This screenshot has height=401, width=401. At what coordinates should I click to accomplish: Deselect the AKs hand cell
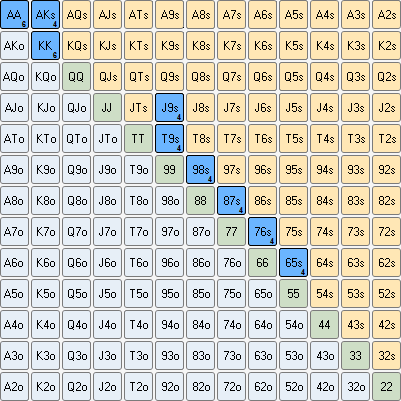pos(45,14)
